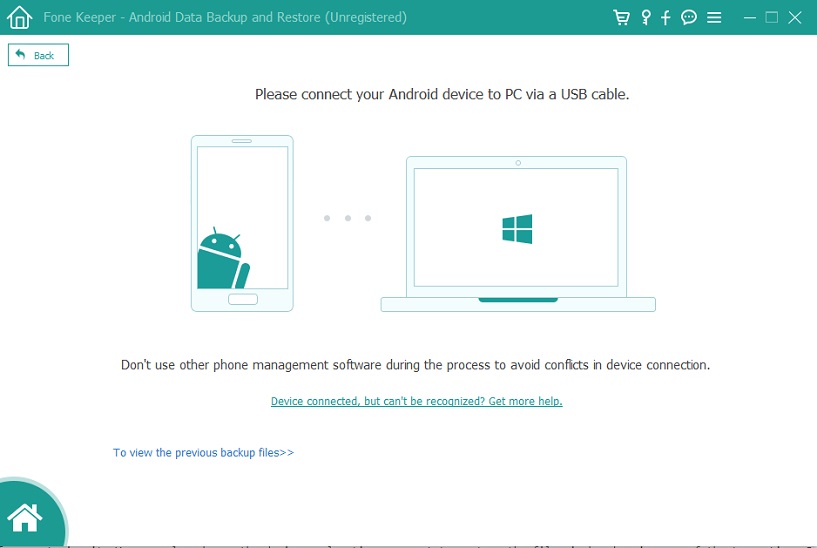Open registration via the key icon
Image resolution: width=817 pixels, height=548 pixels.
click(646, 17)
